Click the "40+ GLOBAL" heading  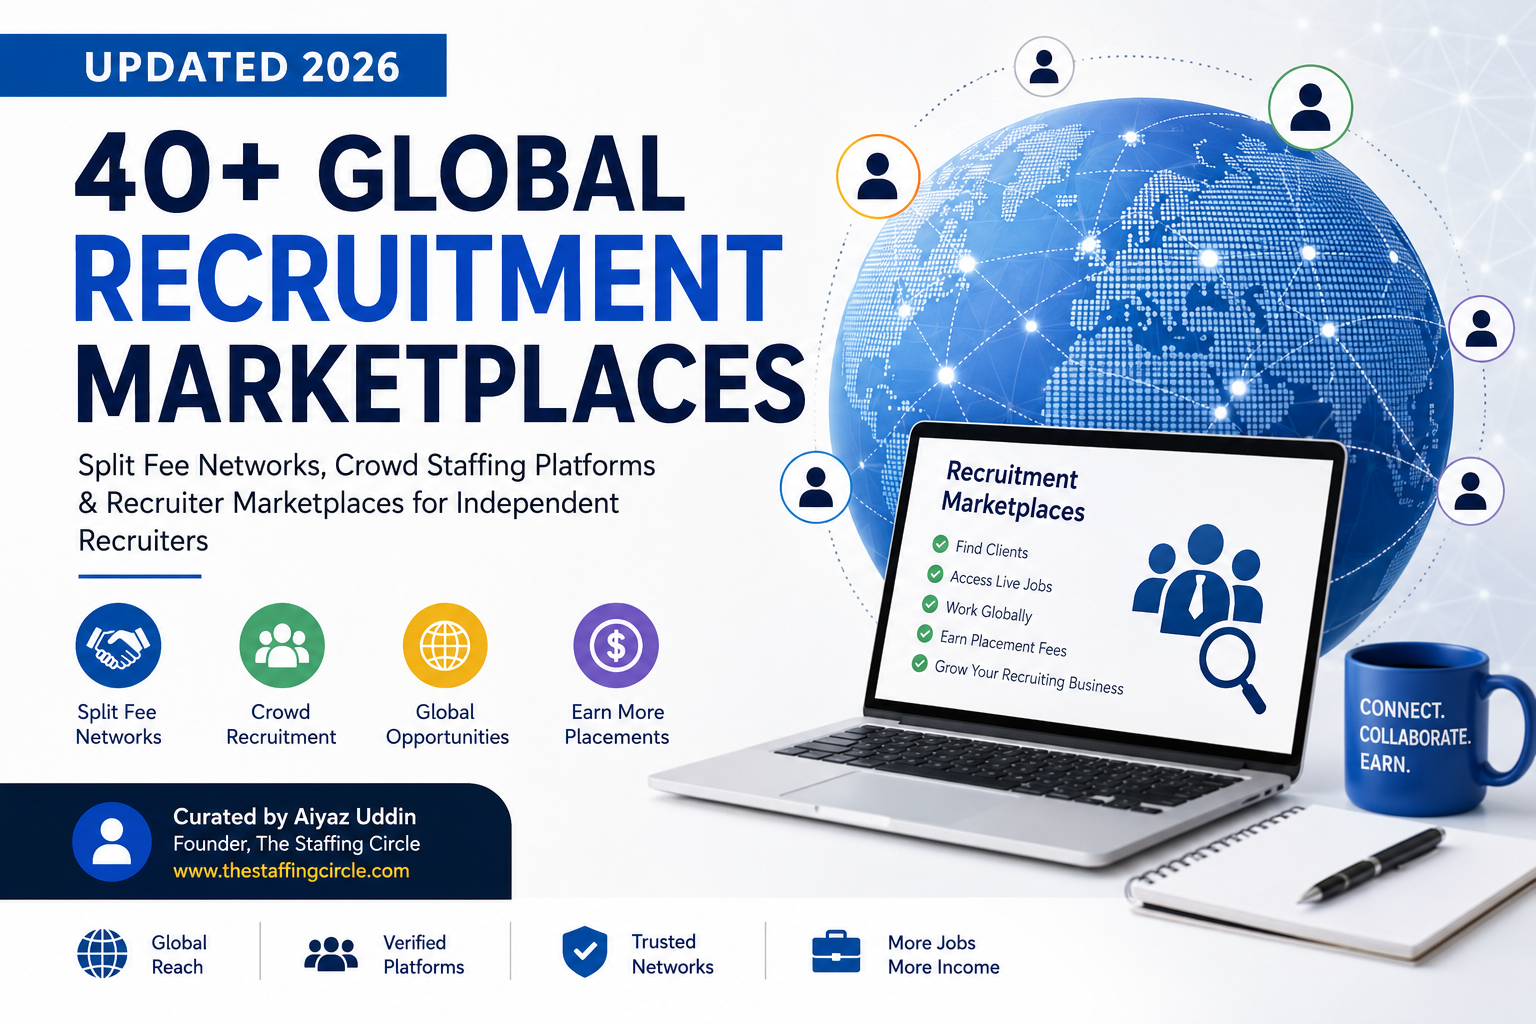[380, 173]
